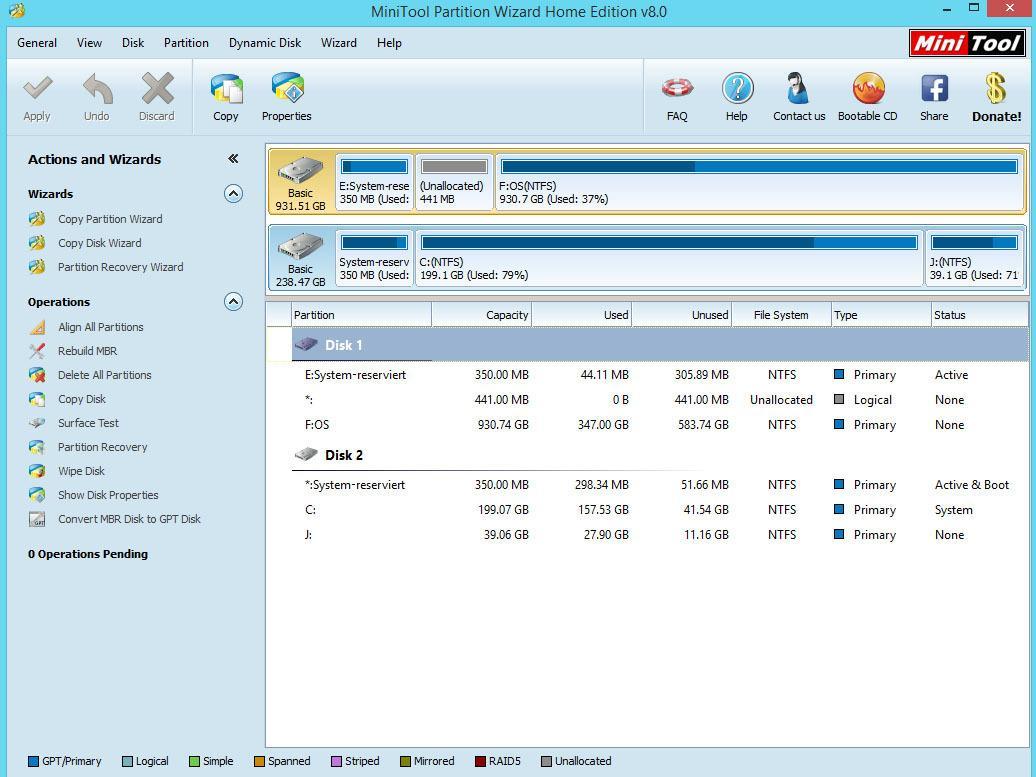Collapse the Wizards section

(x=233, y=194)
